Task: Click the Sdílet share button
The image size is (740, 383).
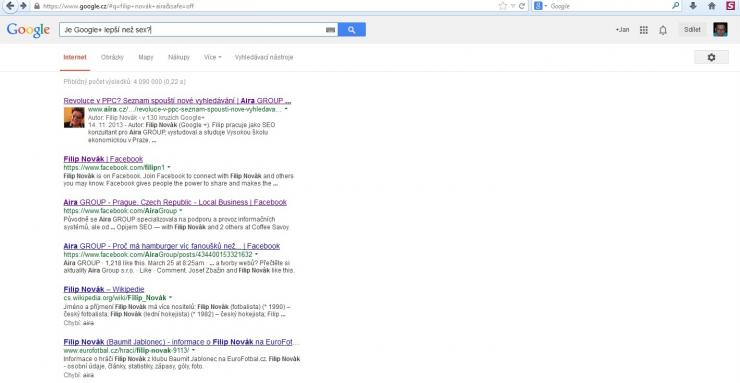Action: click(x=692, y=30)
